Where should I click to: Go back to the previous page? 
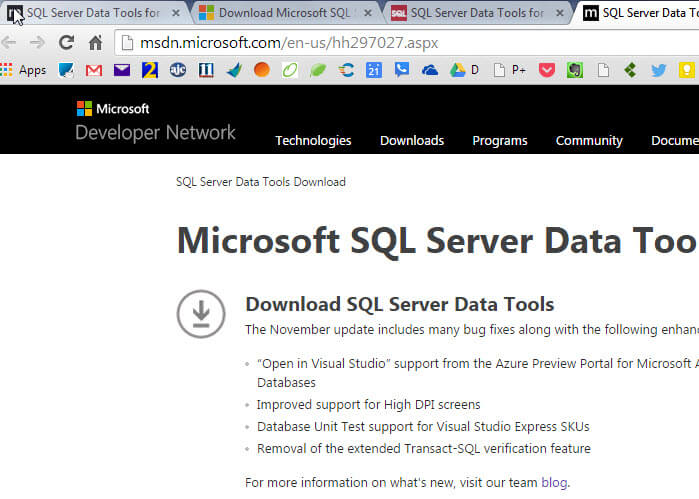click(9, 43)
